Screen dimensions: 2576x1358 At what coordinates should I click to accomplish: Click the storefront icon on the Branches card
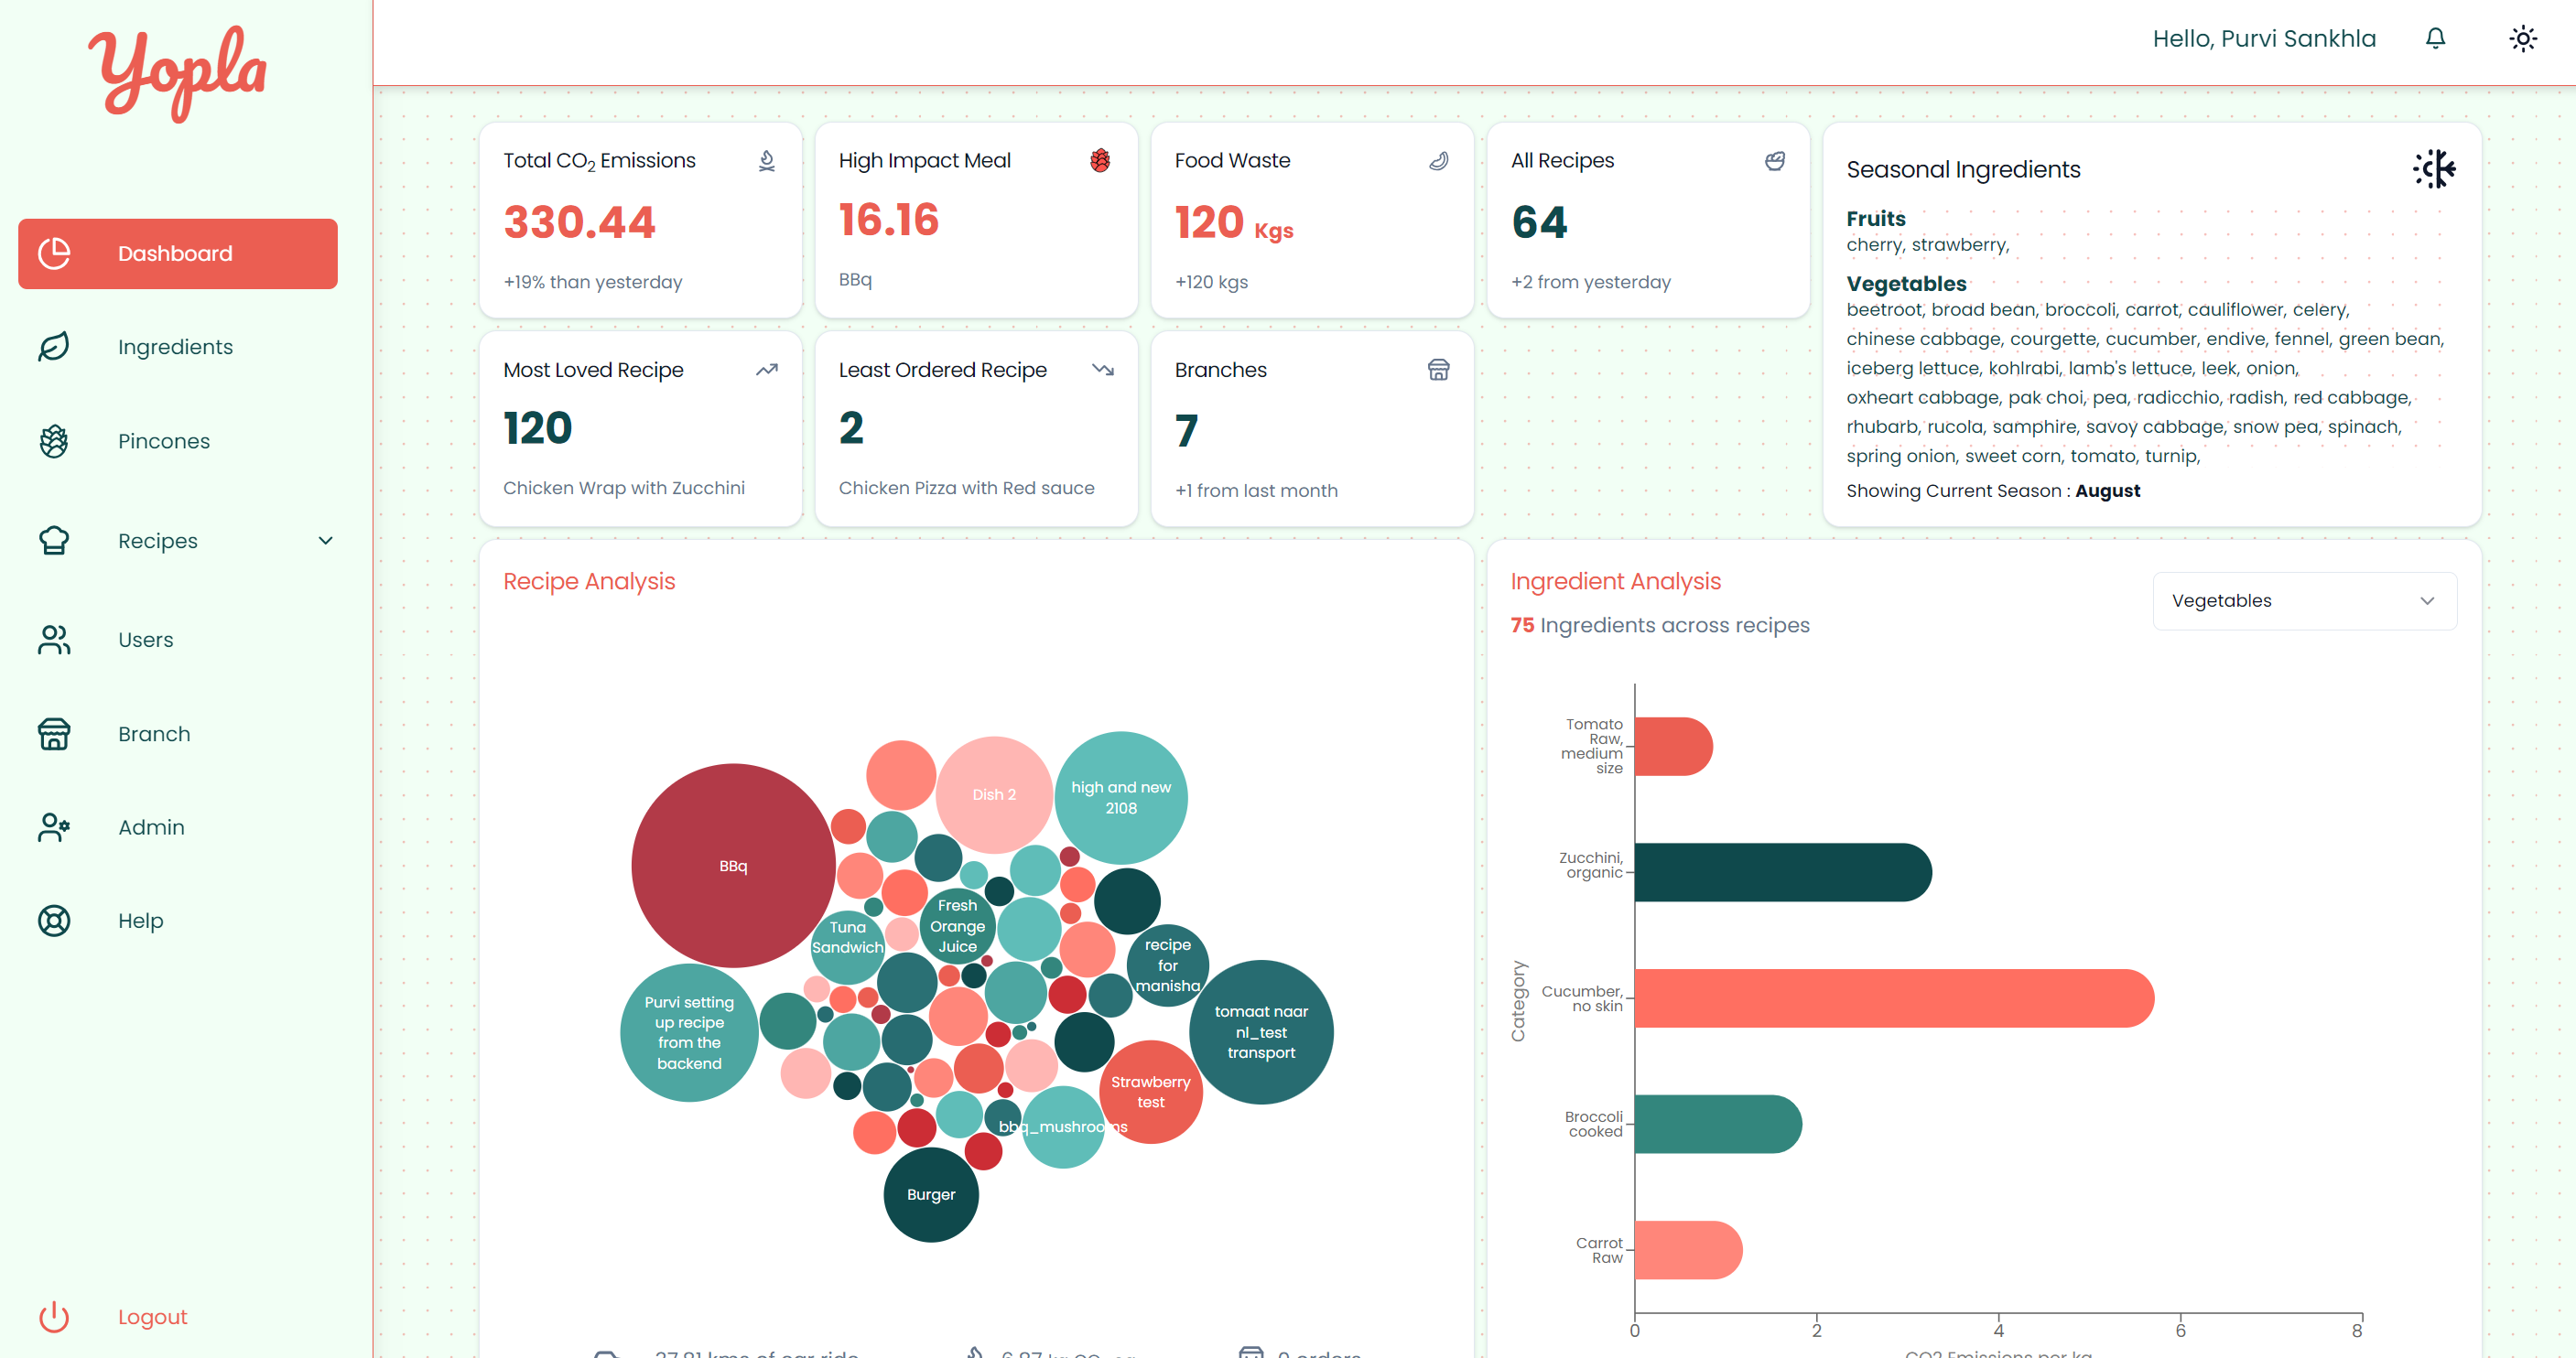1438,369
